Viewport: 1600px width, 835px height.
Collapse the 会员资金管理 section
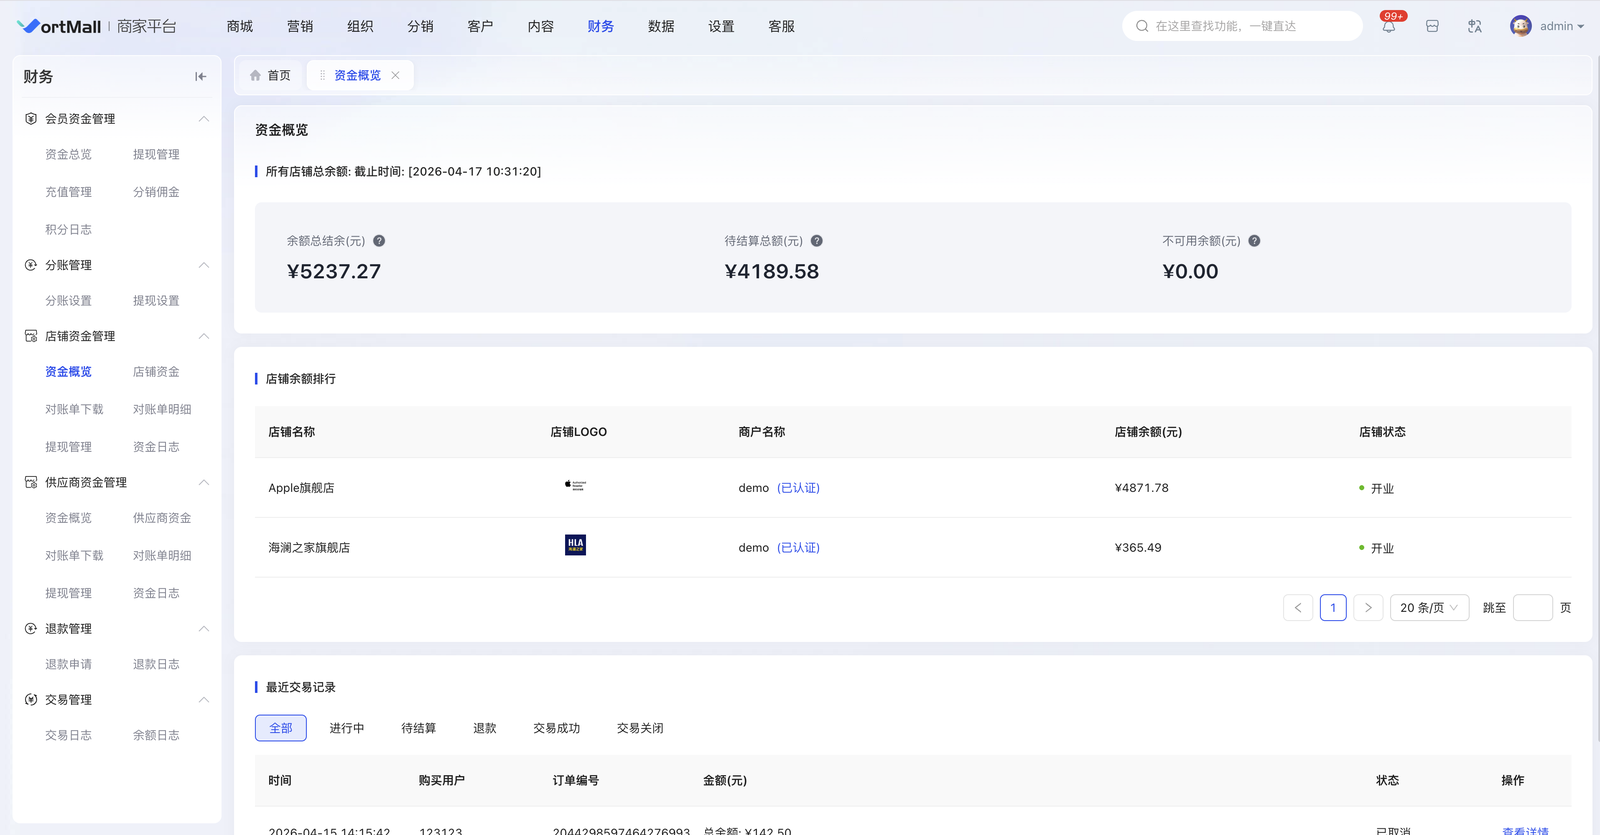[x=204, y=119]
